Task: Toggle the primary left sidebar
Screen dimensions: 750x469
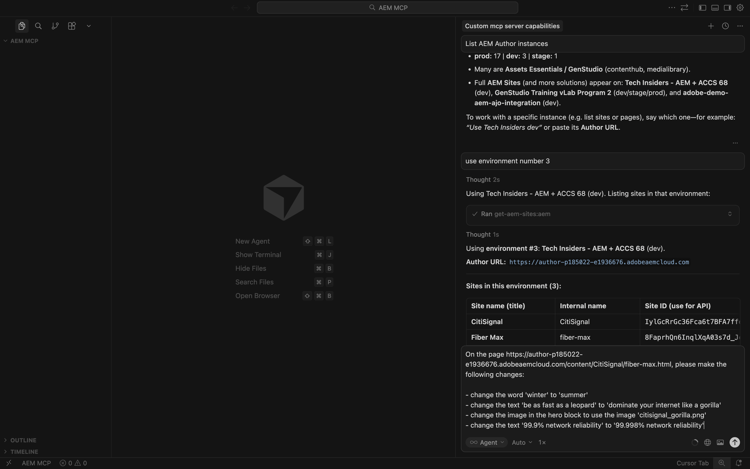Action: coord(702,8)
